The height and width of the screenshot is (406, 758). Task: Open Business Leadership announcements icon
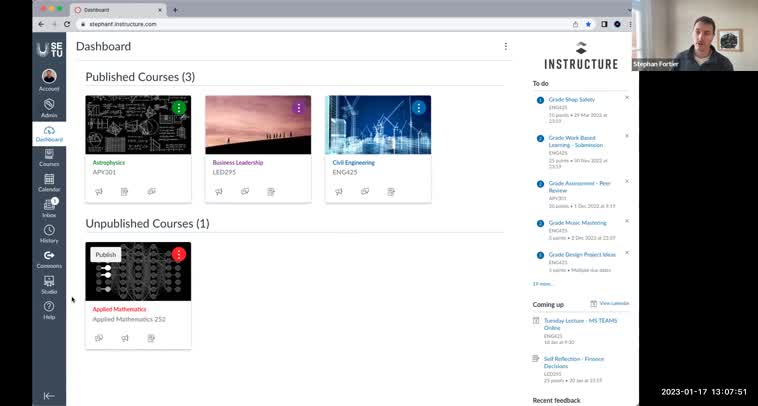[x=219, y=191]
